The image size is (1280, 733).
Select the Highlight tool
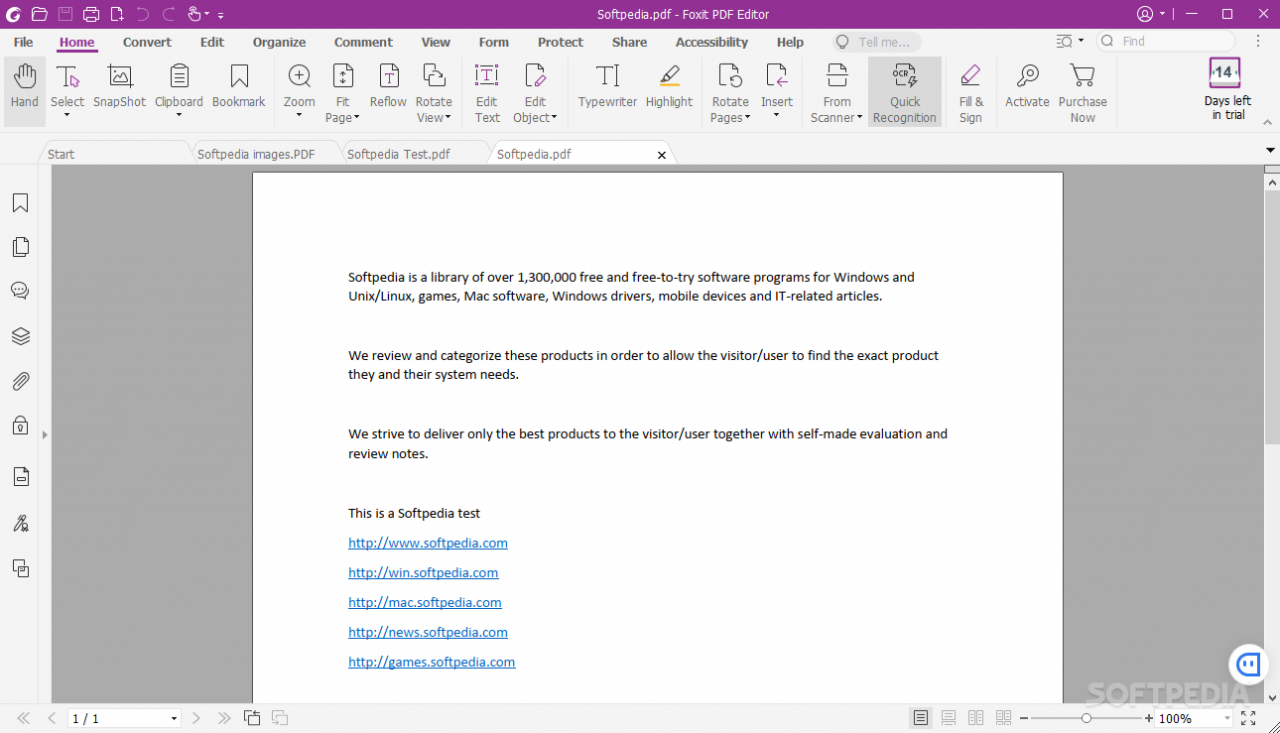(x=668, y=90)
